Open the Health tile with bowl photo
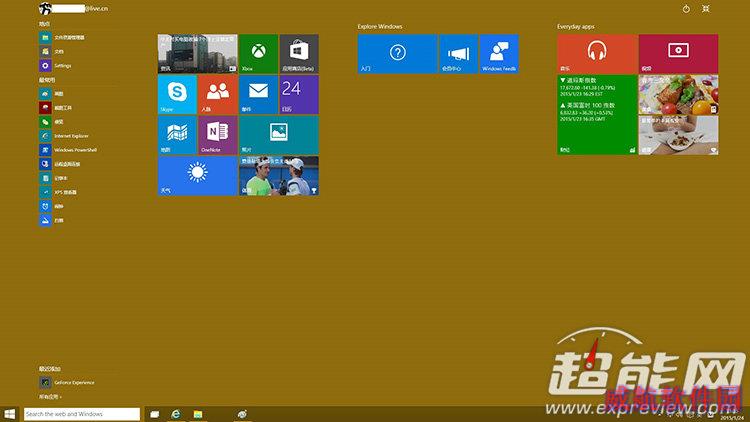The height and width of the screenshot is (422, 750). pos(678,135)
